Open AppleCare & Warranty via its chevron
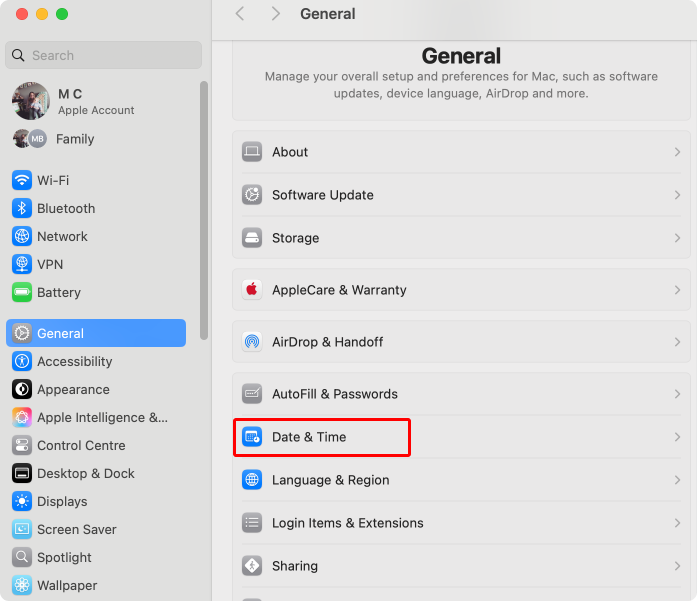Viewport: 697px width, 601px height. coord(677,290)
